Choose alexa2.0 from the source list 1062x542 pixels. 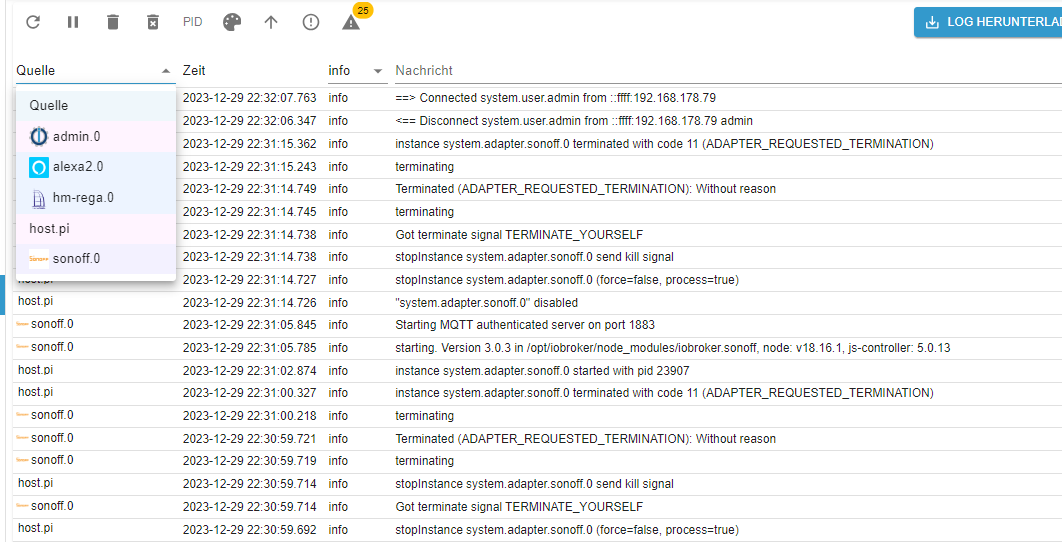click(95, 167)
